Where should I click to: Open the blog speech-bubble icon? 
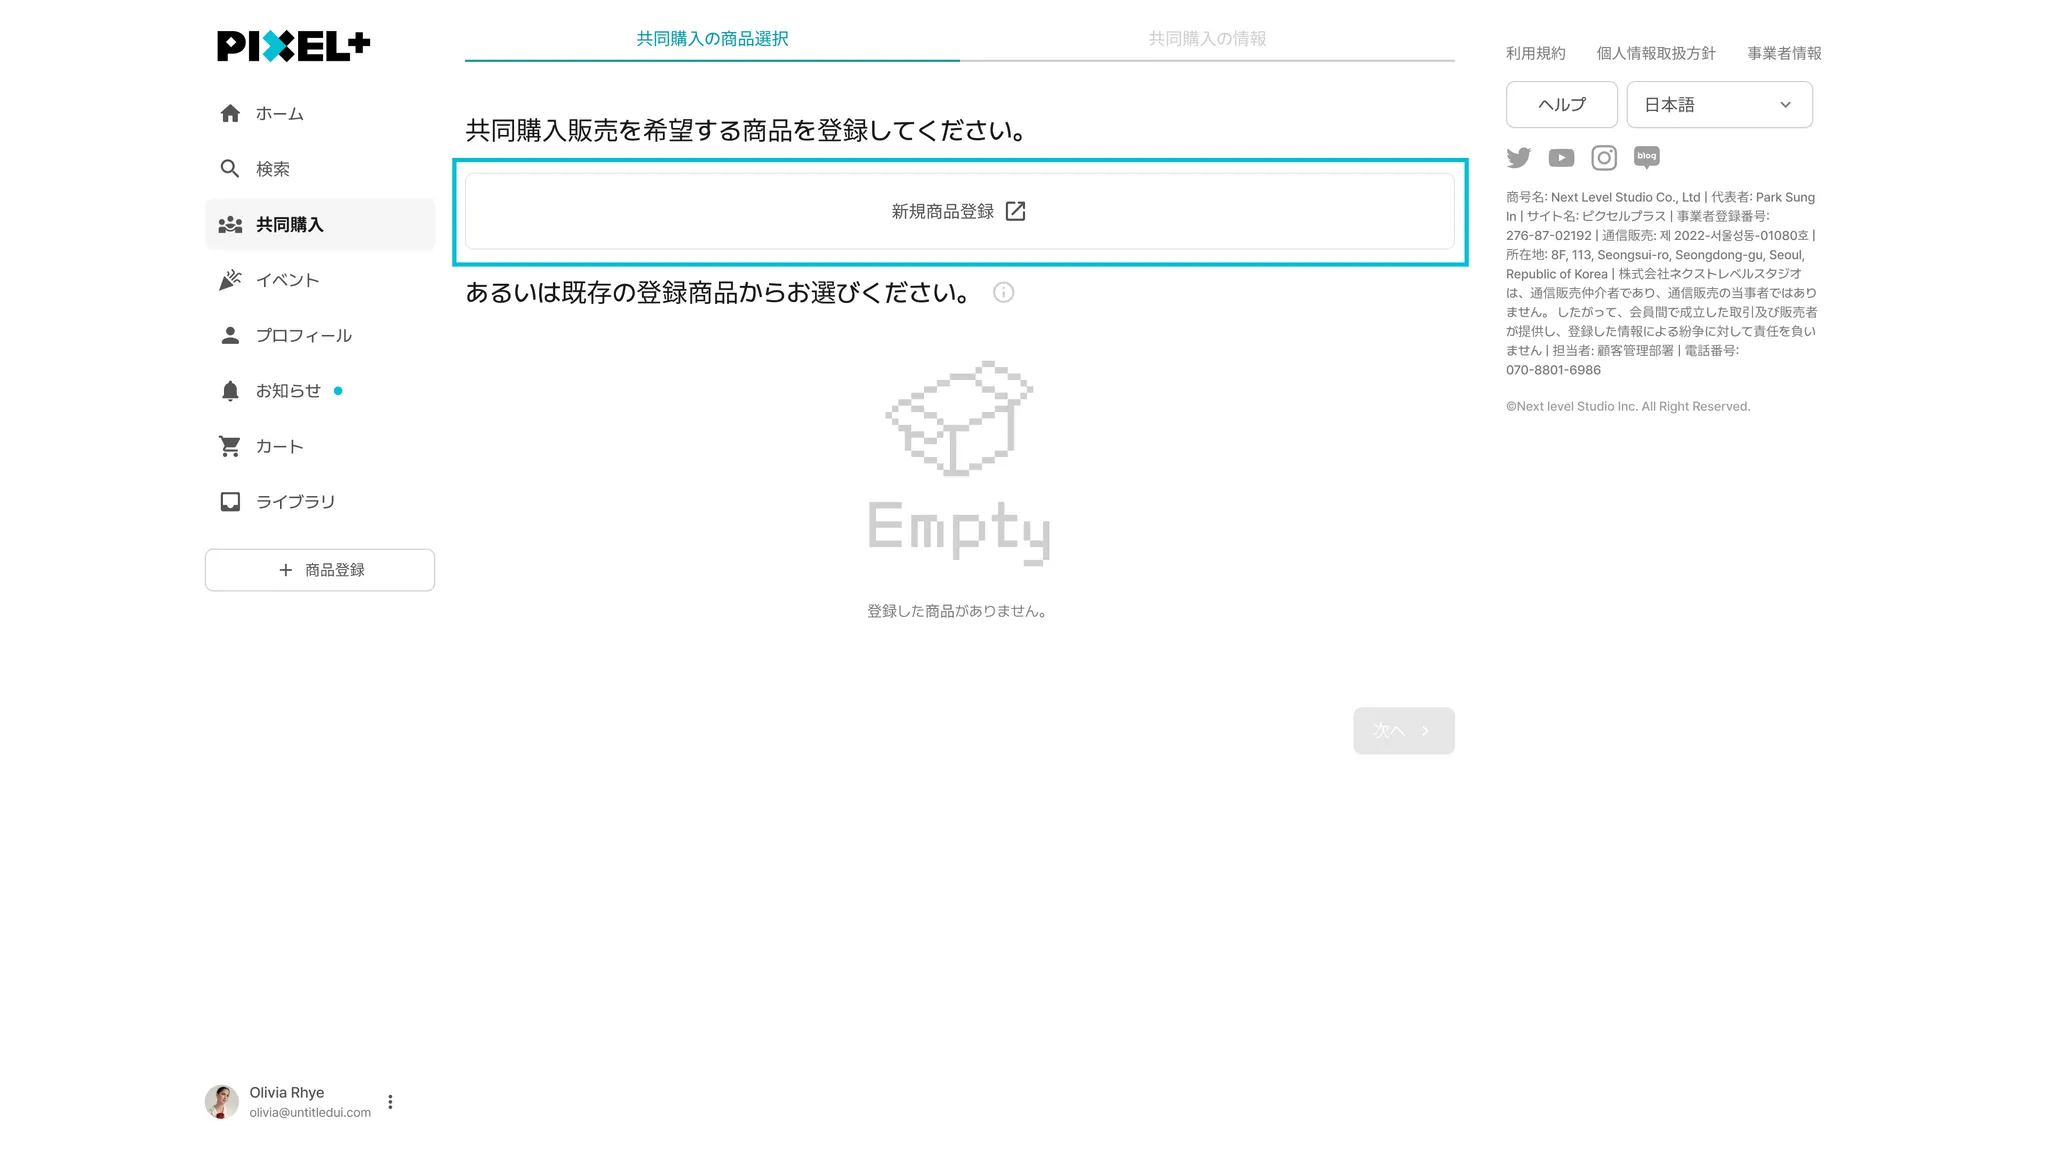[x=1647, y=157]
